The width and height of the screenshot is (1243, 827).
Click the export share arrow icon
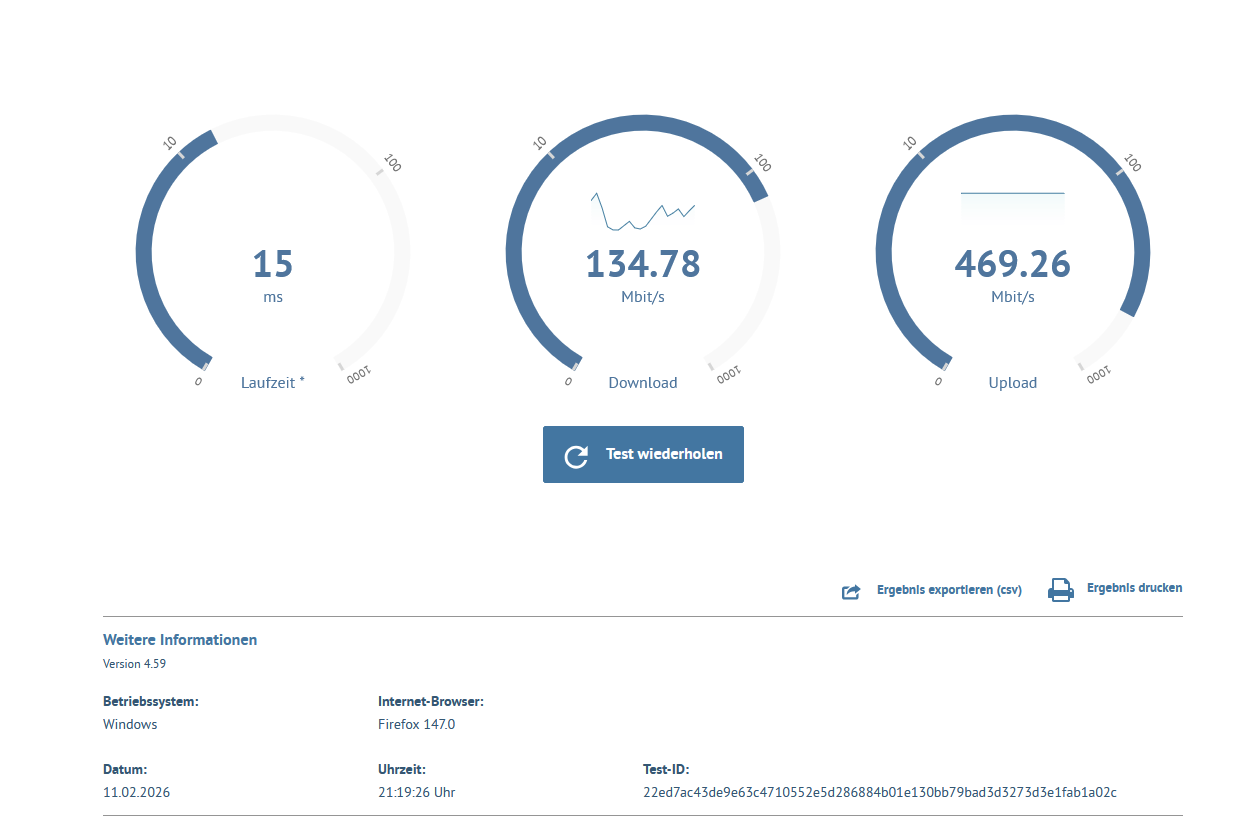coord(851,592)
